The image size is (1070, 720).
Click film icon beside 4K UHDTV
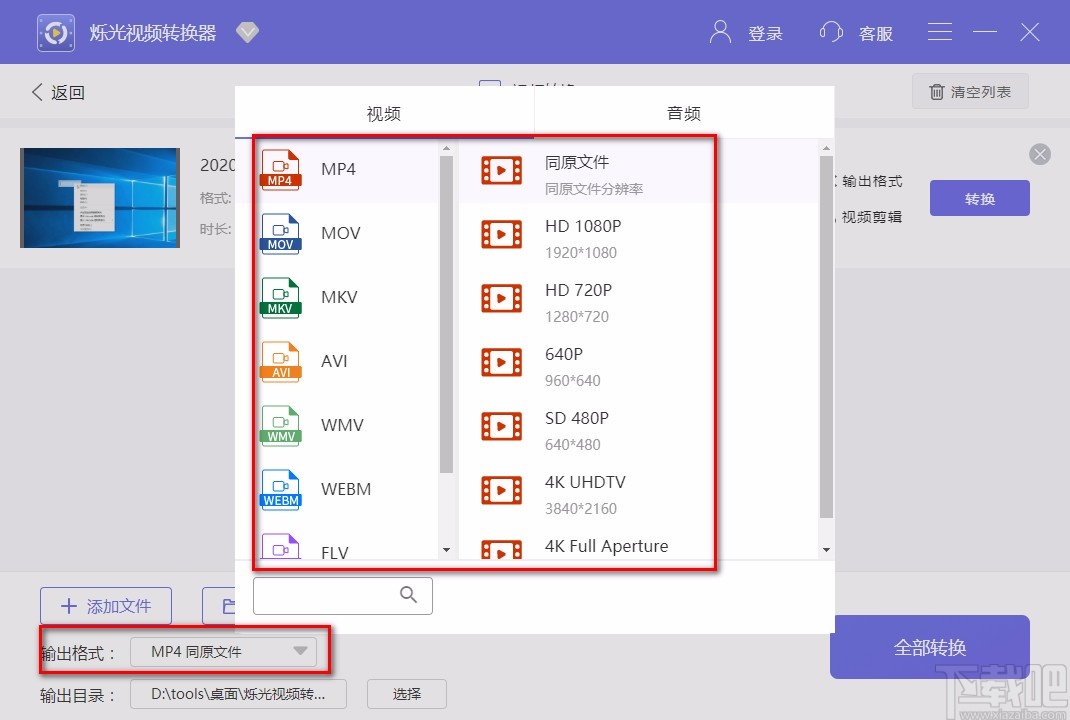502,490
